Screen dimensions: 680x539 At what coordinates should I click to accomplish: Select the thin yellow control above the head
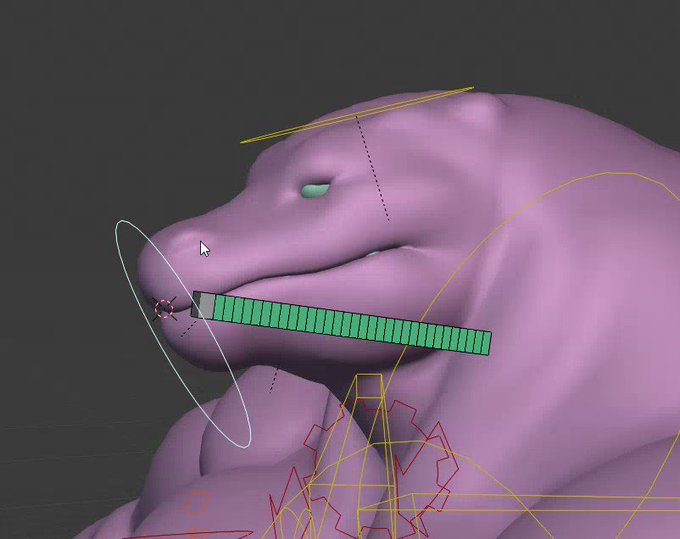click(x=356, y=115)
